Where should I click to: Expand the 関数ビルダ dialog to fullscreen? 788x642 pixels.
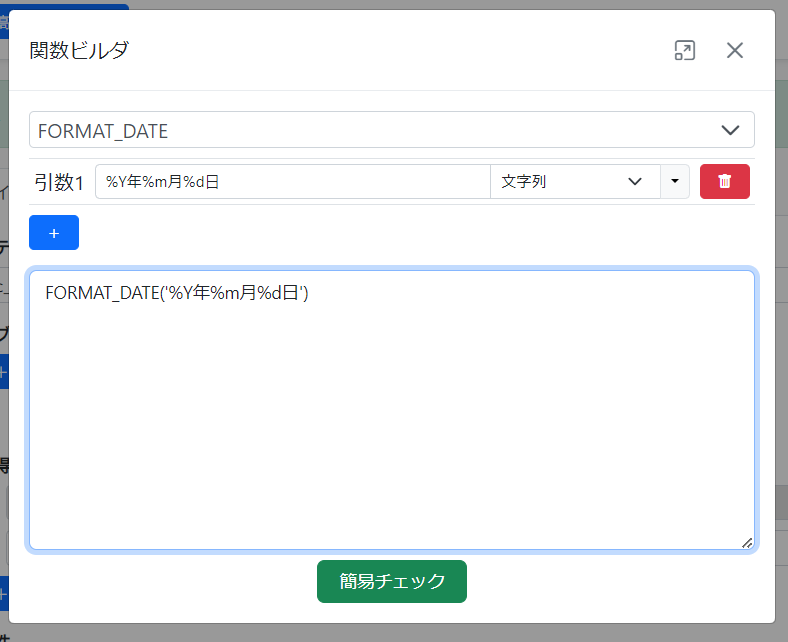point(684,51)
